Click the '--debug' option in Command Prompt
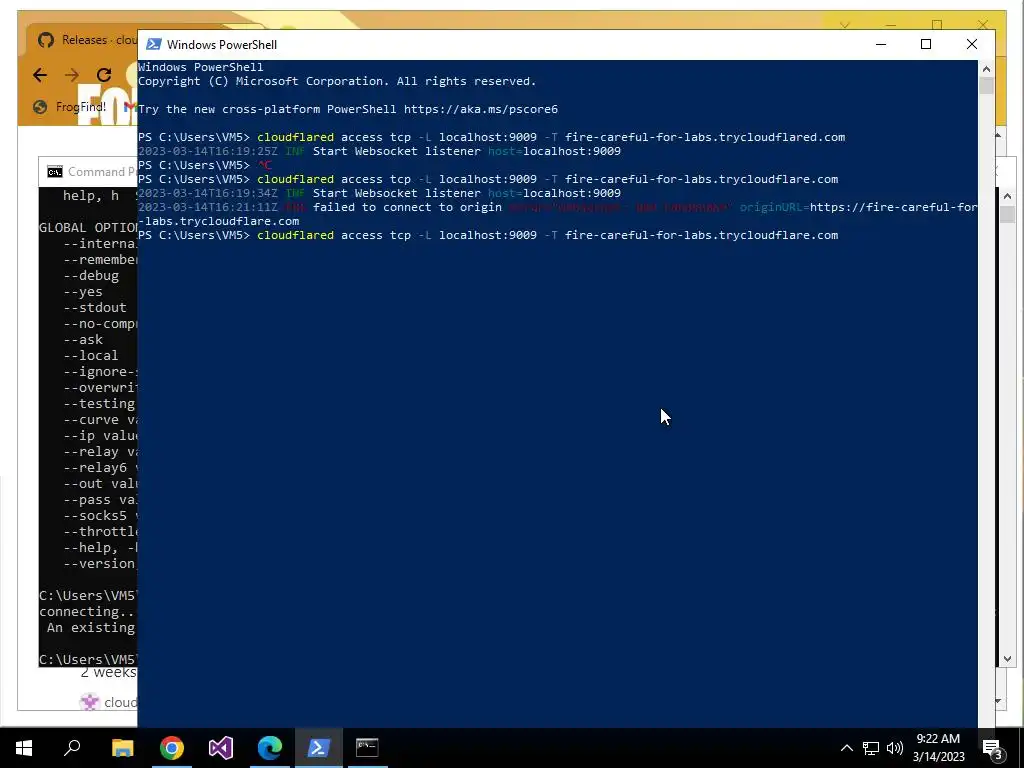The width and height of the screenshot is (1024, 768). pyautogui.click(x=91, y=276)
